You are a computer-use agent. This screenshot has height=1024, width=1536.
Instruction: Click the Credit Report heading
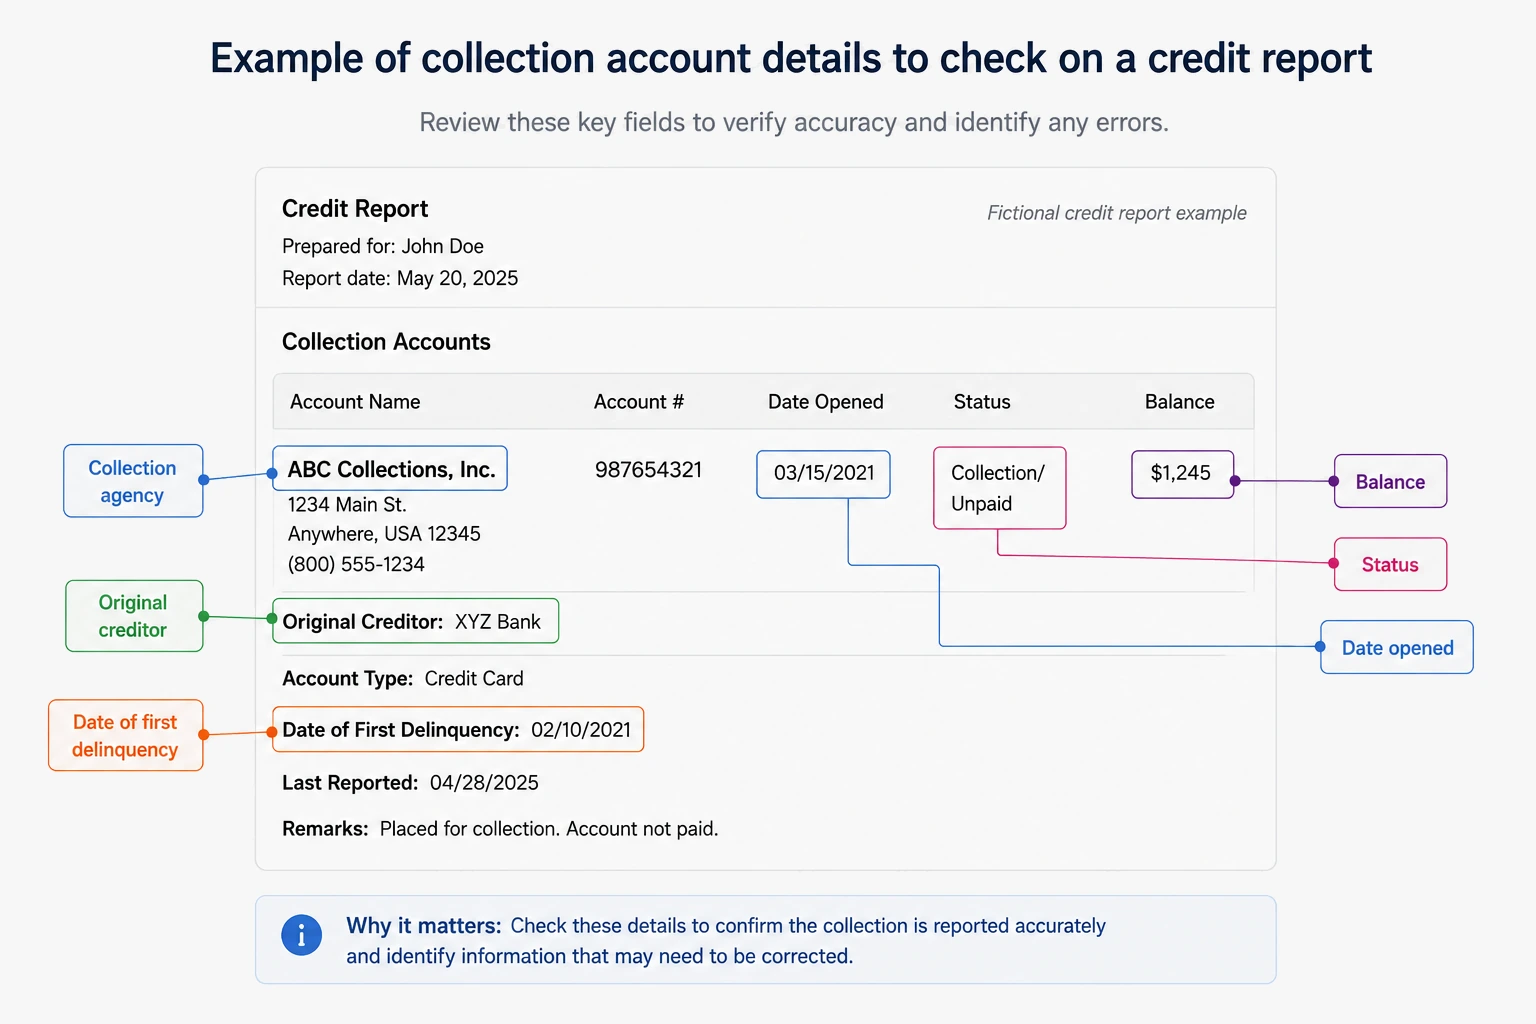[x=355, y=208]
